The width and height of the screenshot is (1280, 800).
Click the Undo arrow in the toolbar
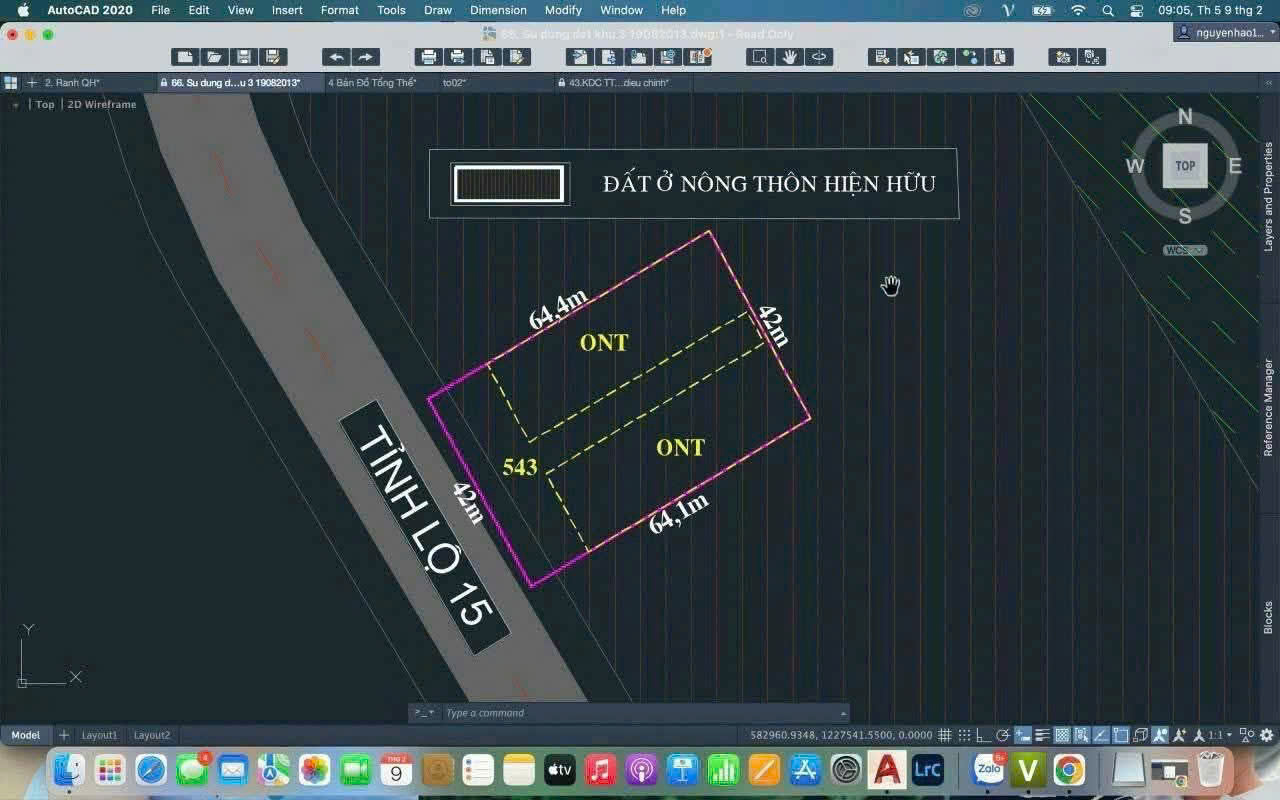[337, 57]
